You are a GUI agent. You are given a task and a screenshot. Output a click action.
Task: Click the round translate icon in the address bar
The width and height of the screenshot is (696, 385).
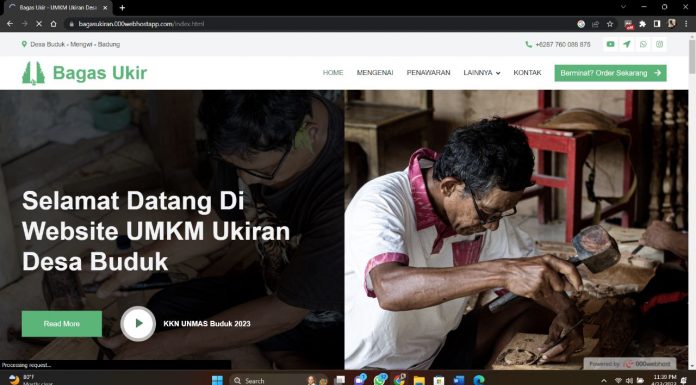click(x=581, y=24)
